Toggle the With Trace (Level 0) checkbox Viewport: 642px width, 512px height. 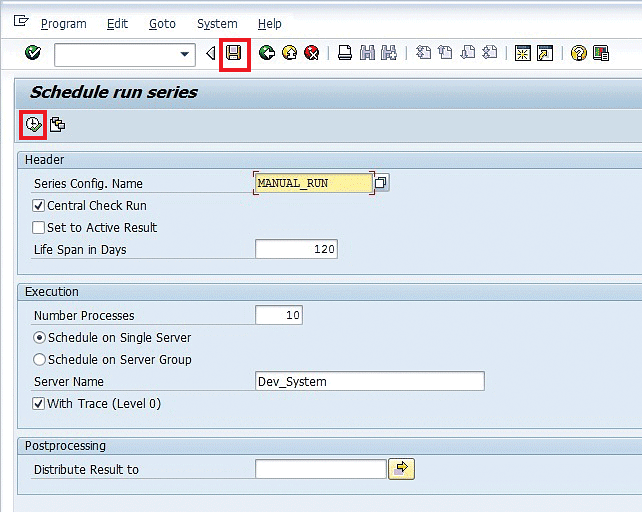pyautogui.click(x=39, y=404)
